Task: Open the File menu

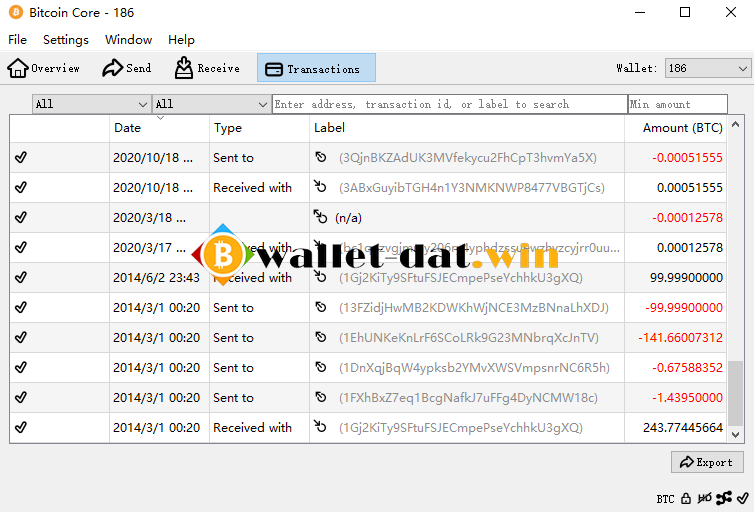Action: pos(17,39)
